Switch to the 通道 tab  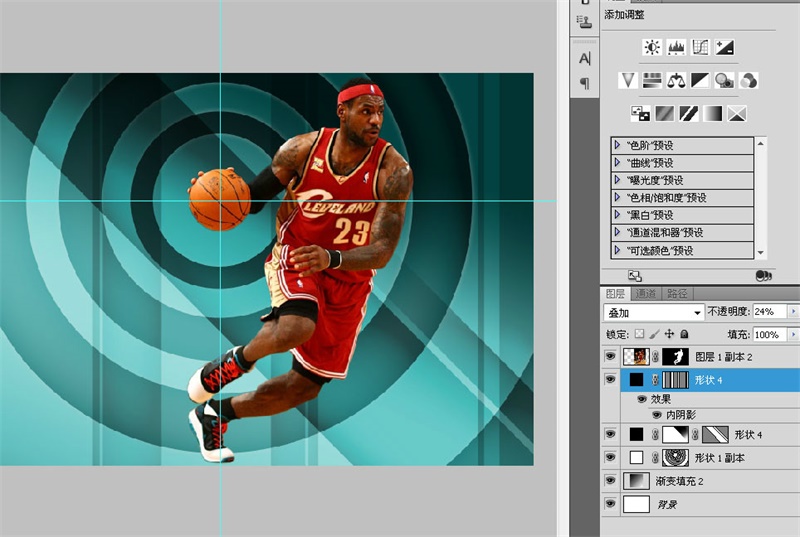pyautogui.click(x=645, y=294)
